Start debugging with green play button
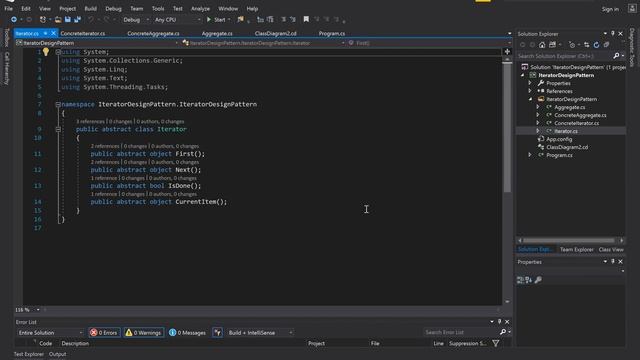640x360 pixels. pos(209,19)
